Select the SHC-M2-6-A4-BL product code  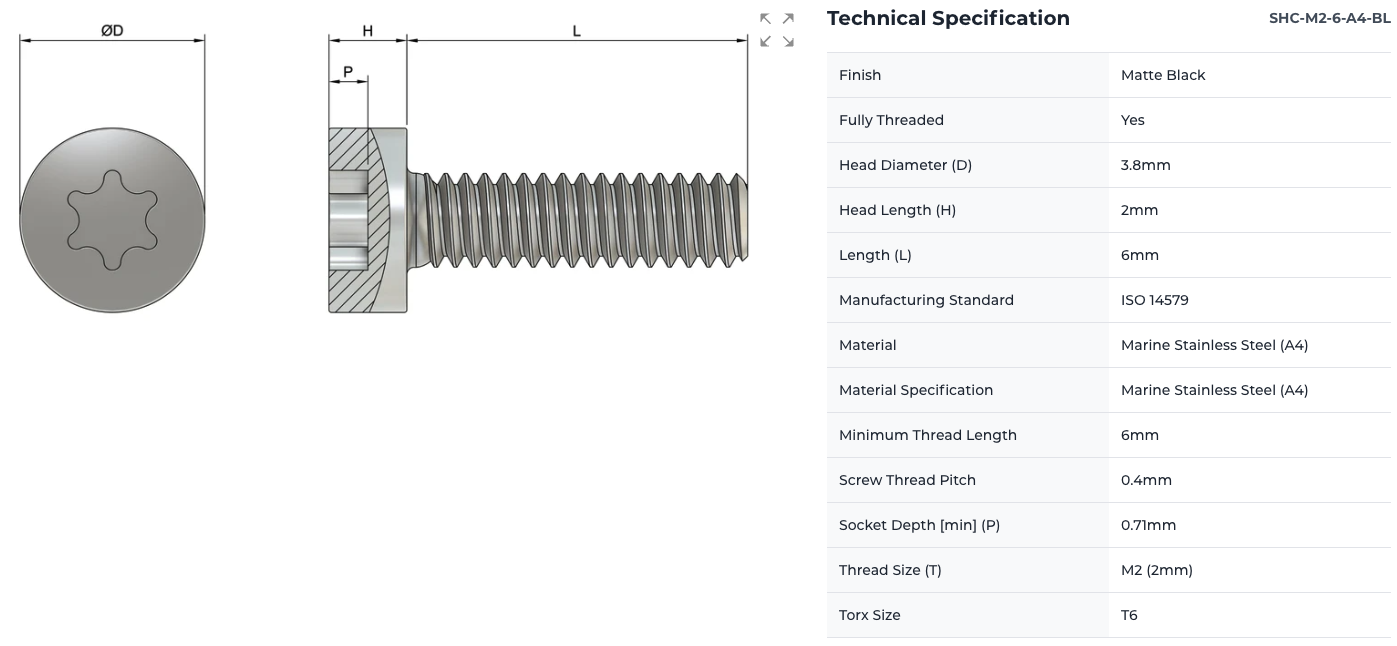tap(1329, 18)
